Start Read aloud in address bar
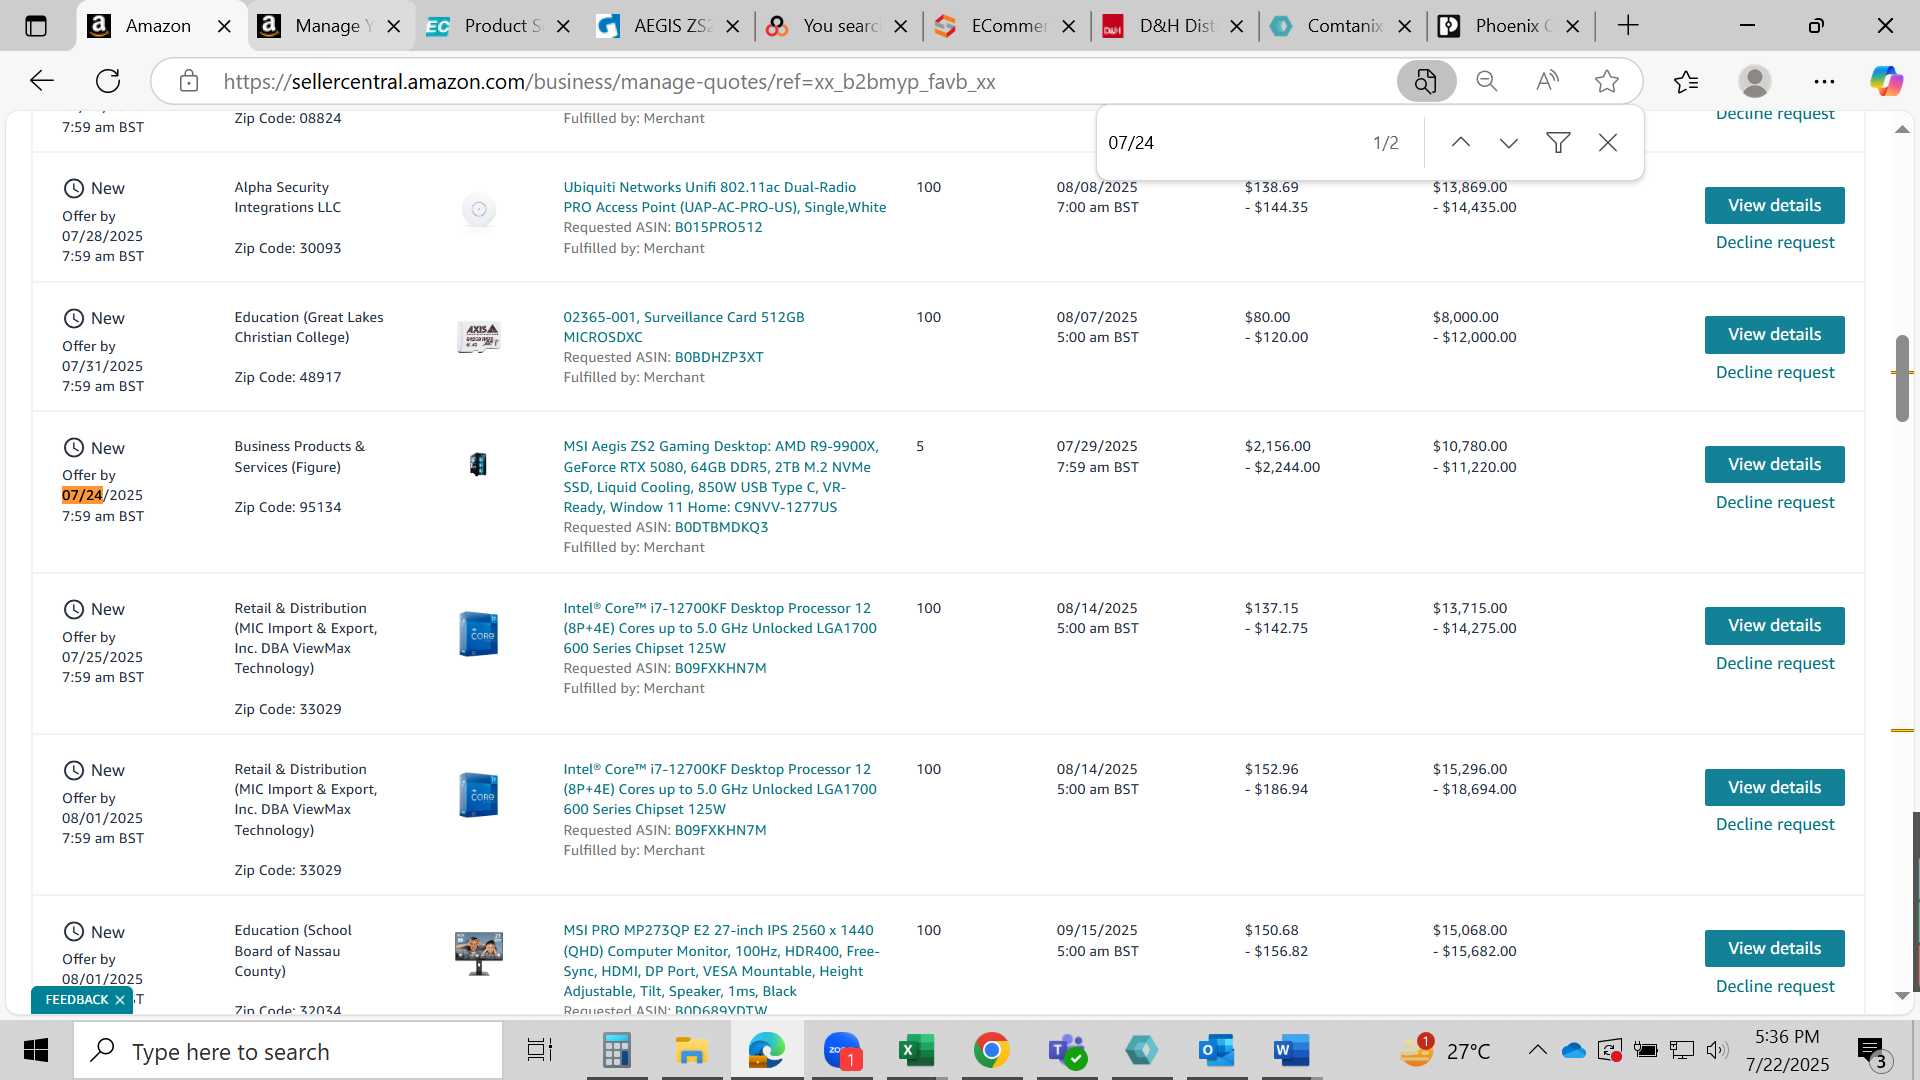 click(1547, 81)
